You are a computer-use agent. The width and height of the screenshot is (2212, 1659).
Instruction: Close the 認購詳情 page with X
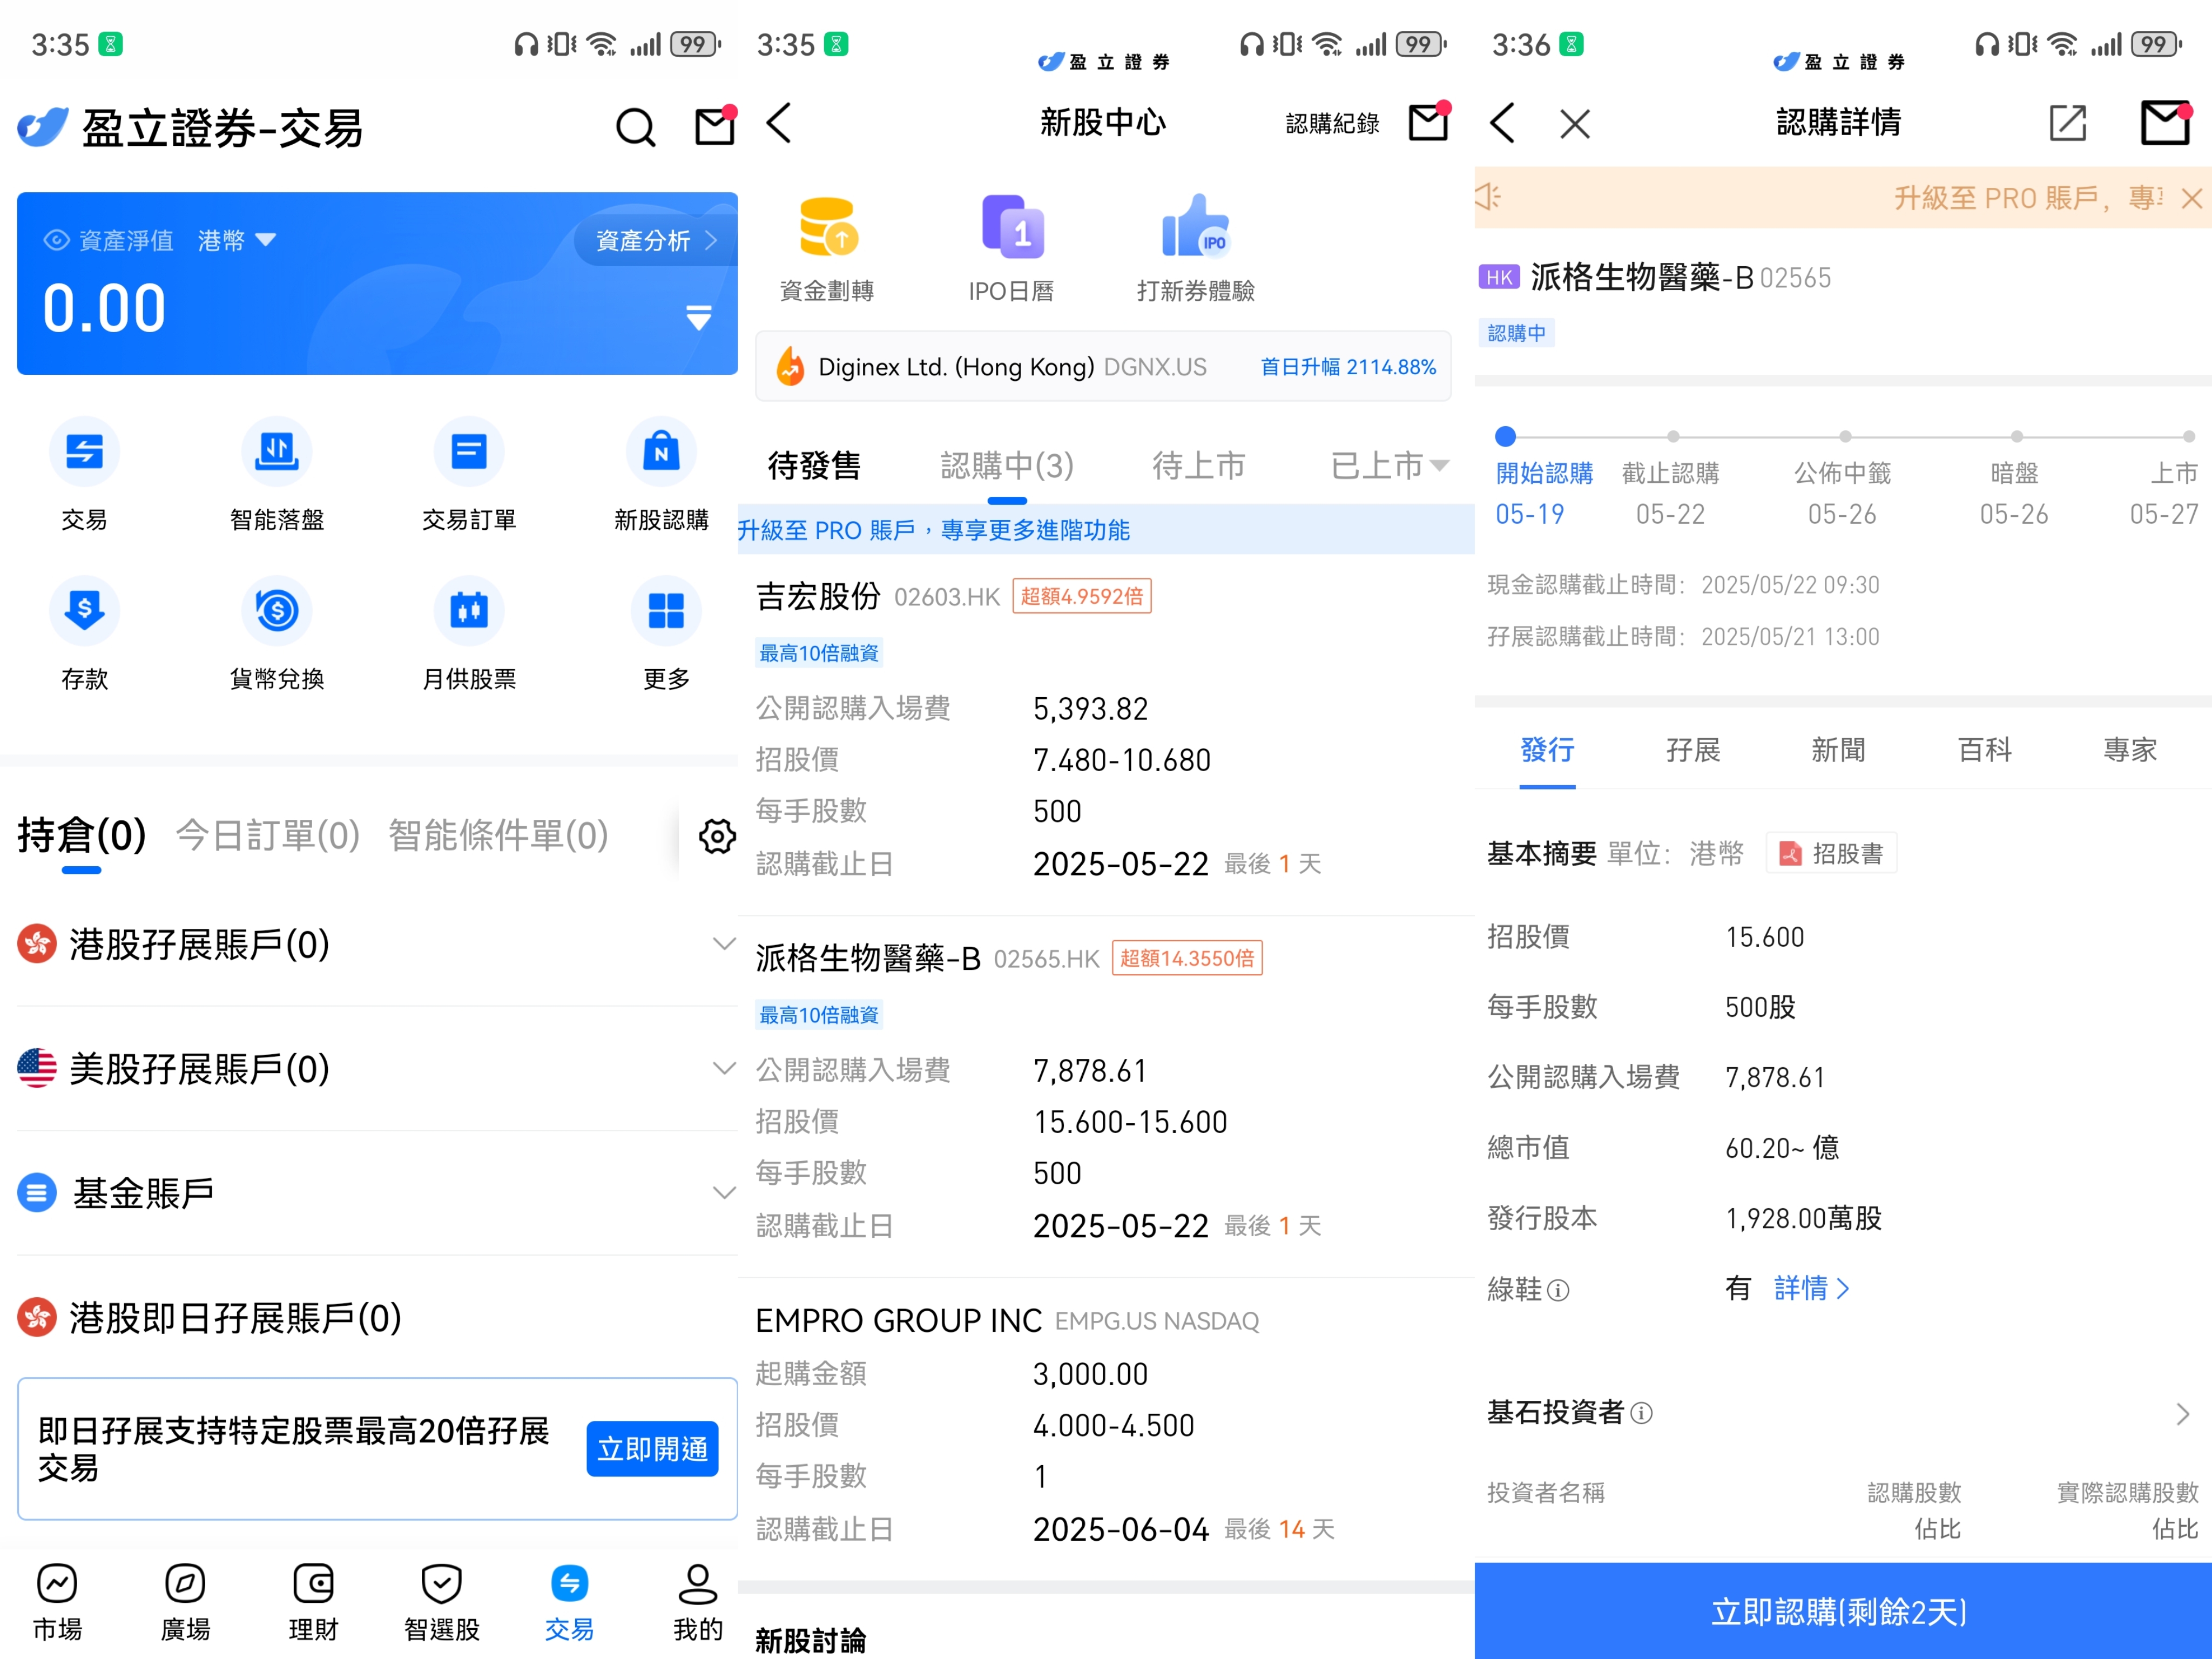click(1575, 124)
